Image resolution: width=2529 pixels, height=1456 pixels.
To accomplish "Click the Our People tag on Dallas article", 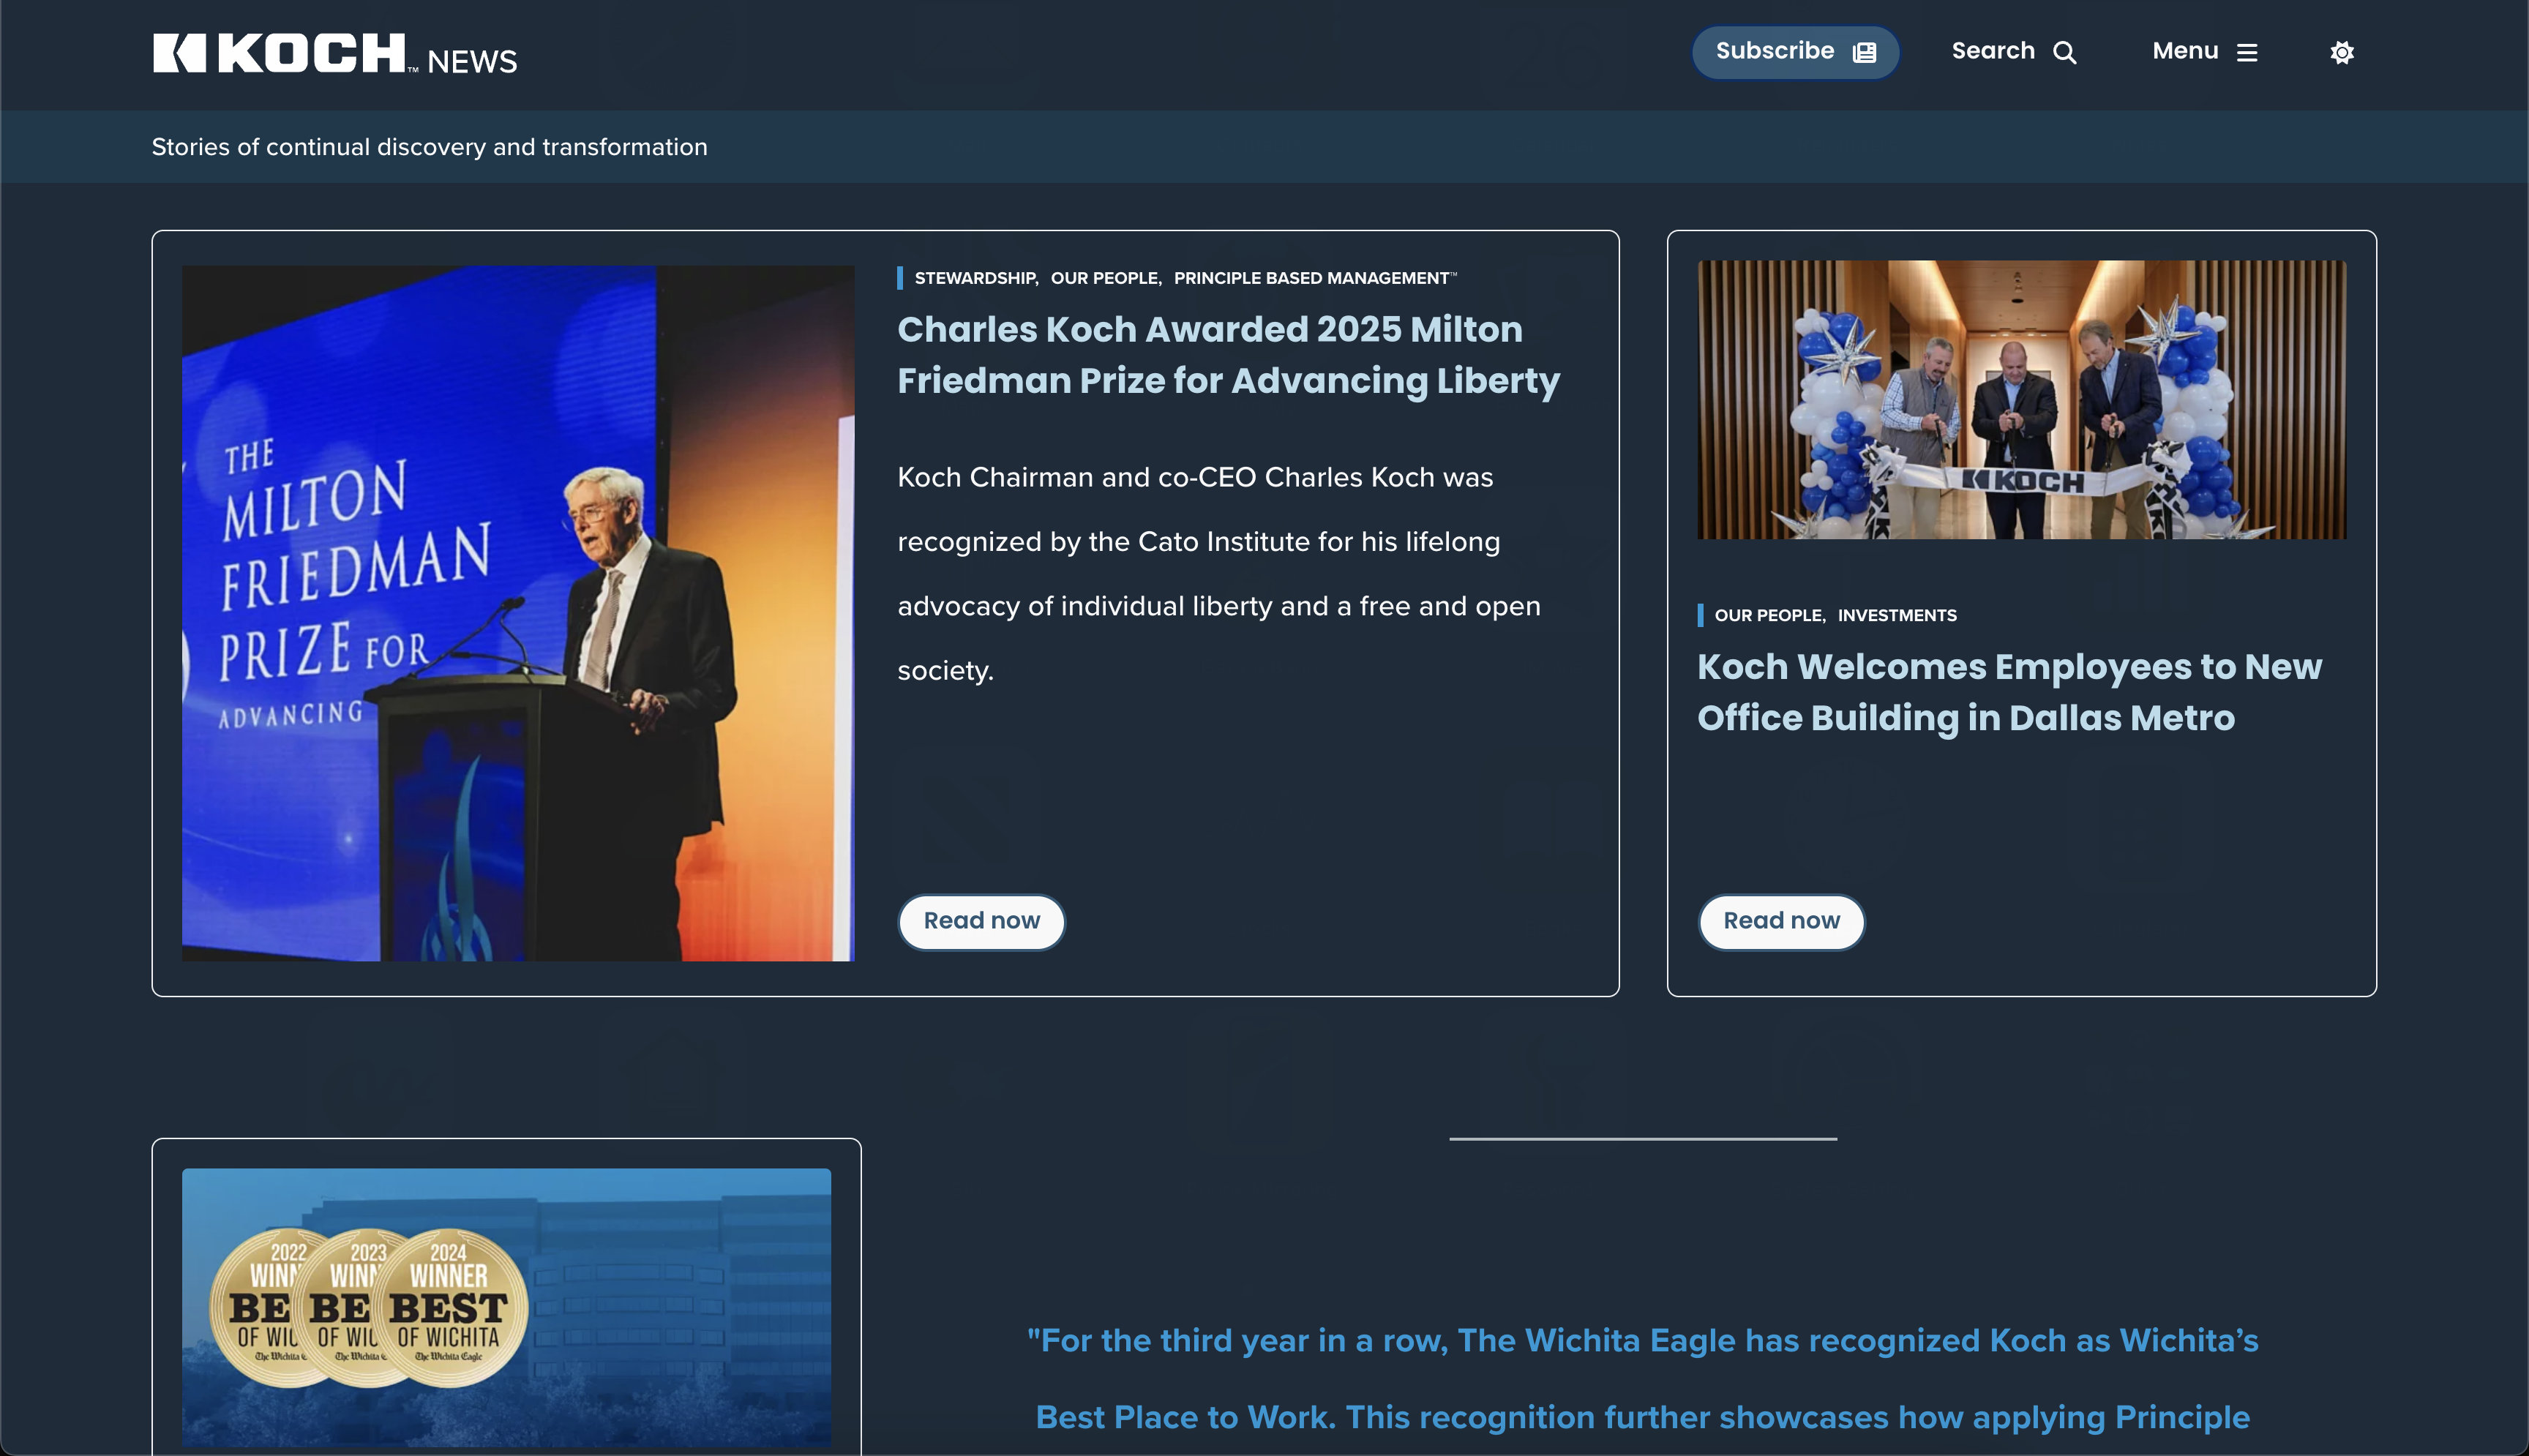I will coord(1768,616).
